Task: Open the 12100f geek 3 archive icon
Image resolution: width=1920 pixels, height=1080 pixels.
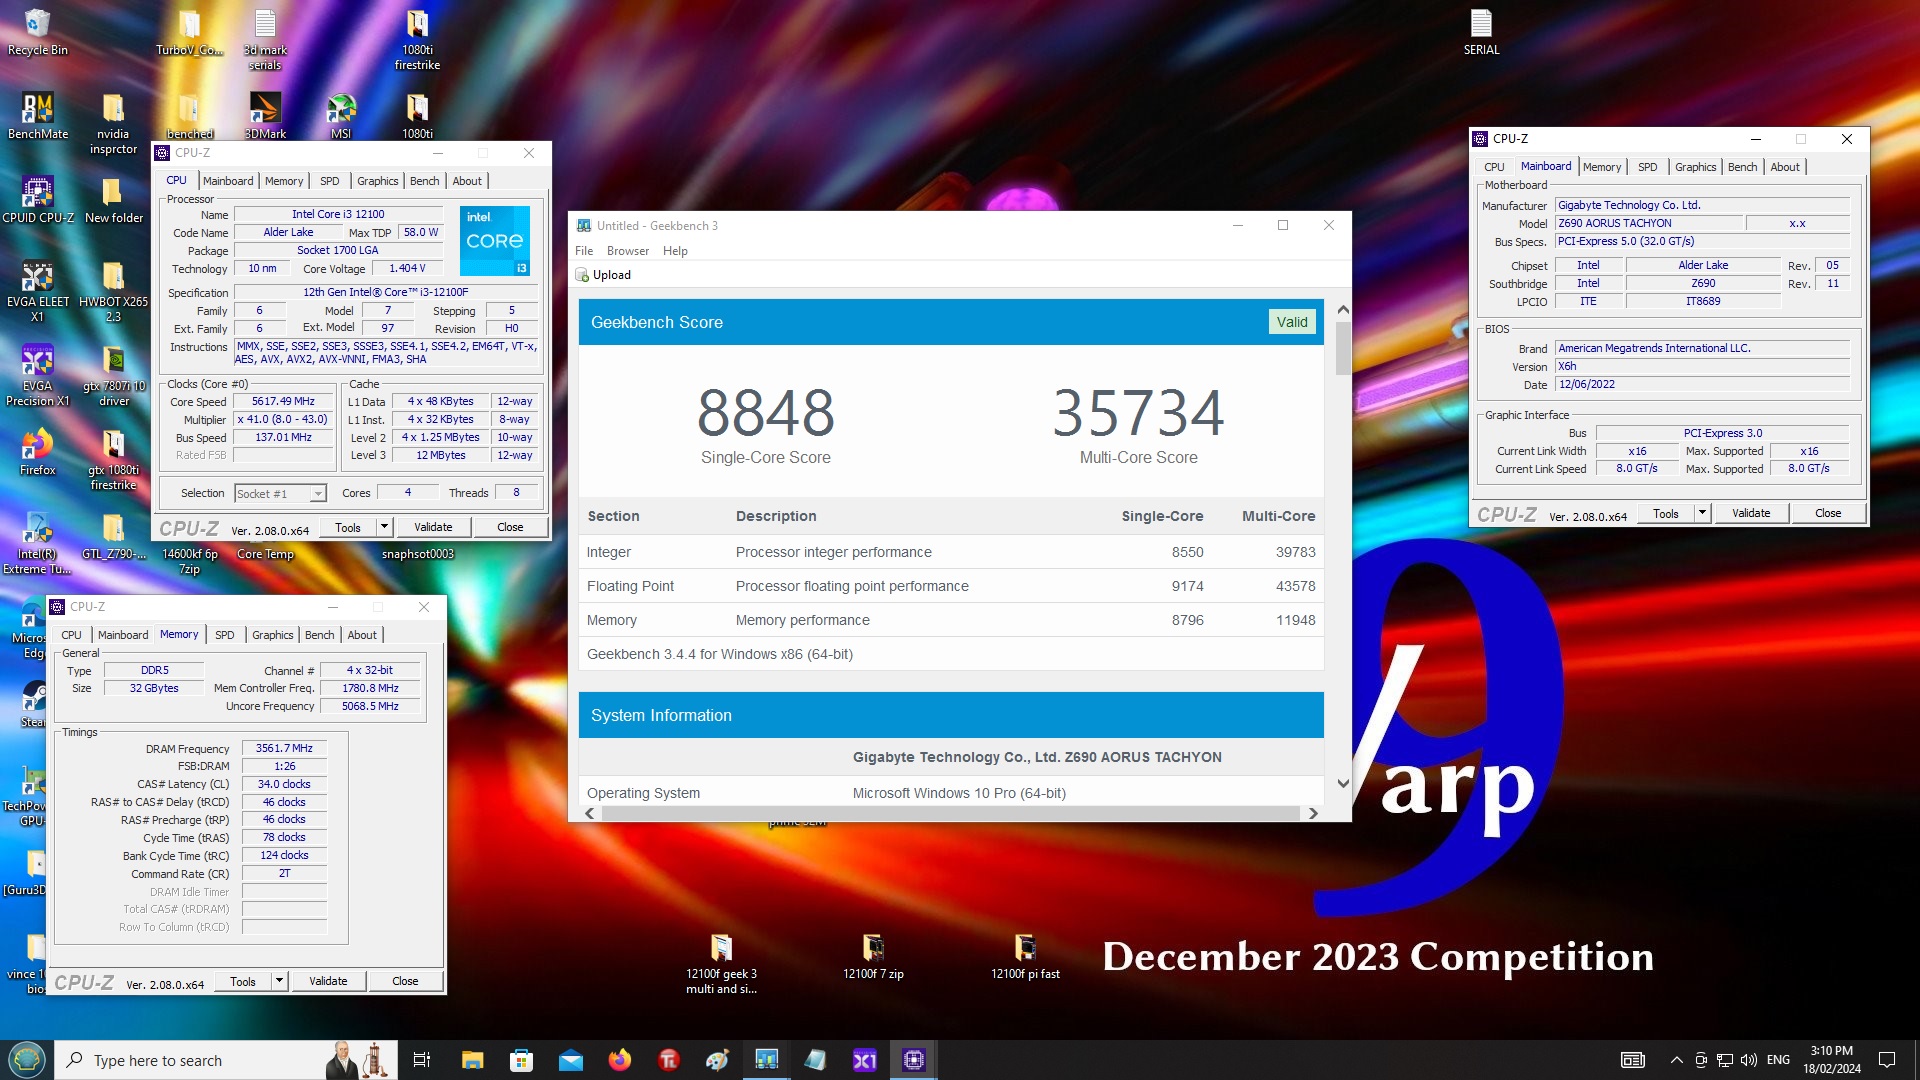Action: point(721,964)
